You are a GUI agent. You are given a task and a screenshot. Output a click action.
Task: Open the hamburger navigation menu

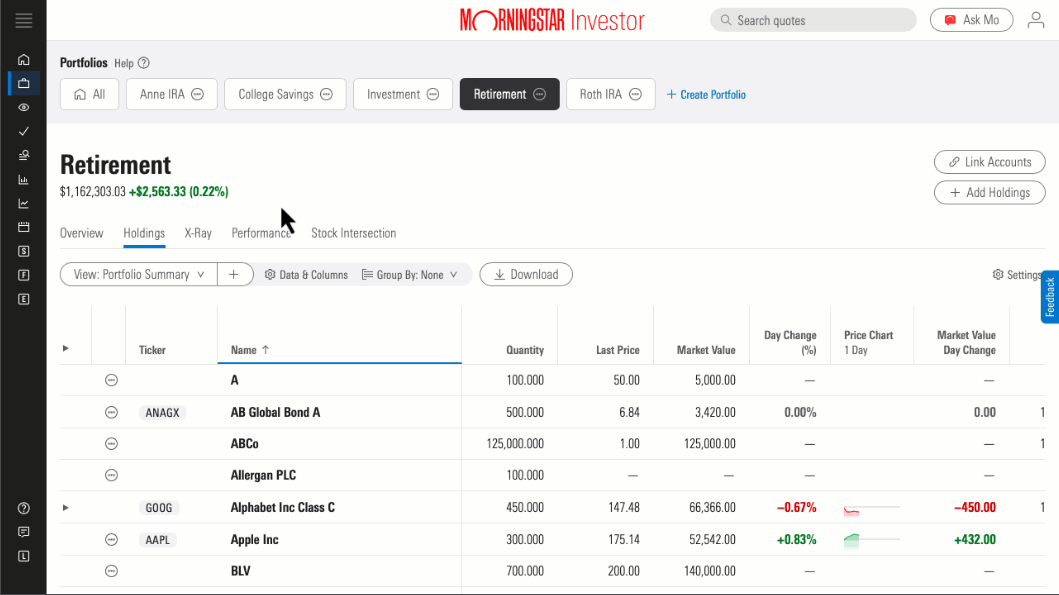[x=24, y=20]
